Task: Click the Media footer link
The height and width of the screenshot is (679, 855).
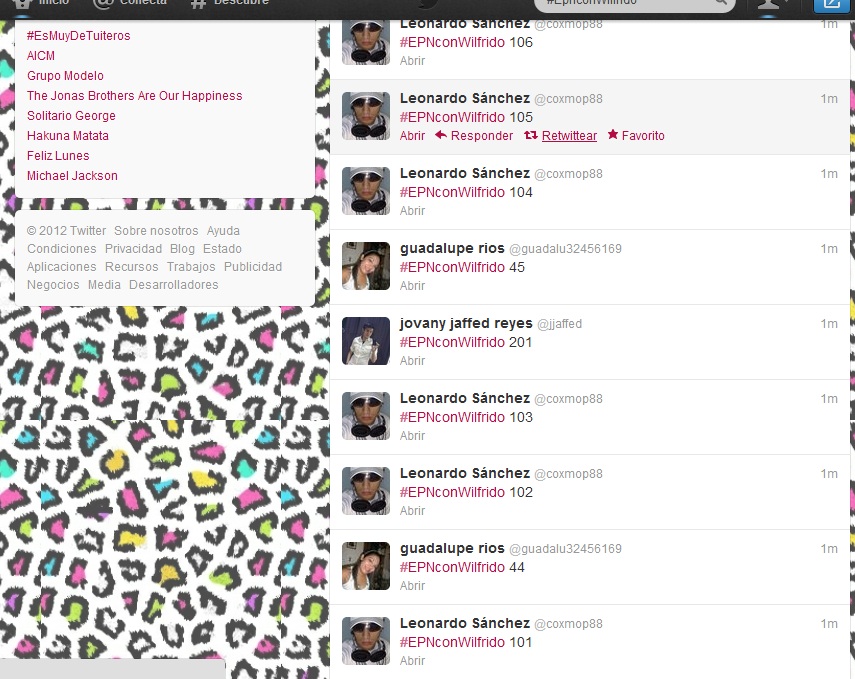Action: pyautogui.click(x=104, y=285)
